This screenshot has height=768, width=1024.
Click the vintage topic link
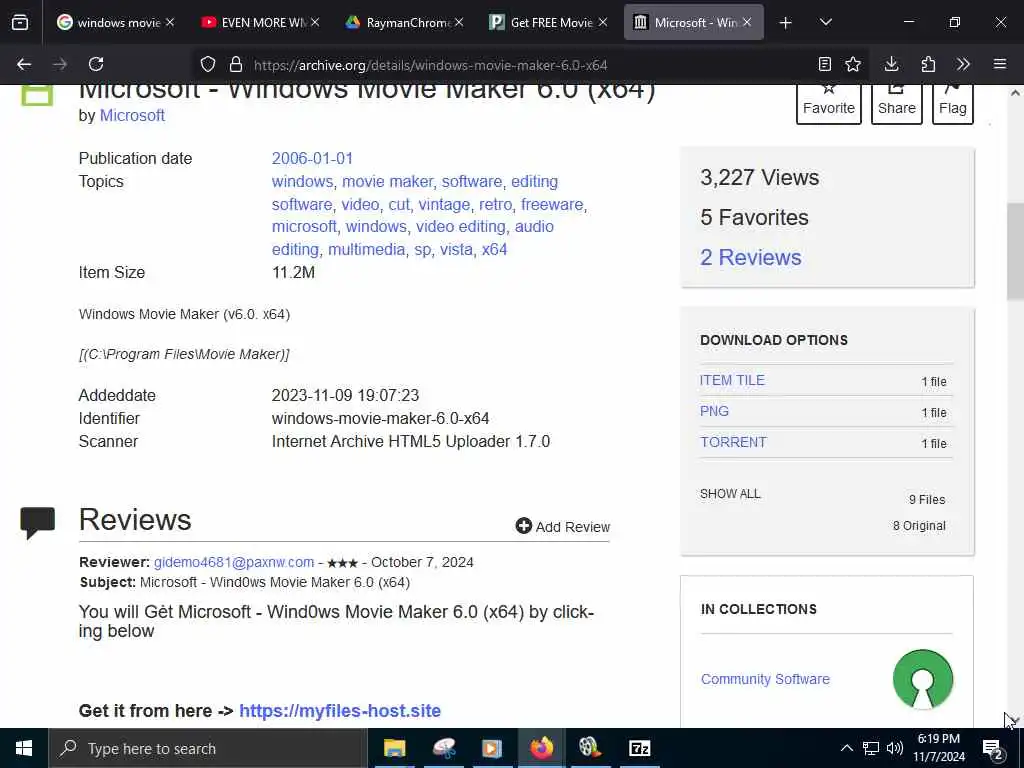(x=444, y=204)
